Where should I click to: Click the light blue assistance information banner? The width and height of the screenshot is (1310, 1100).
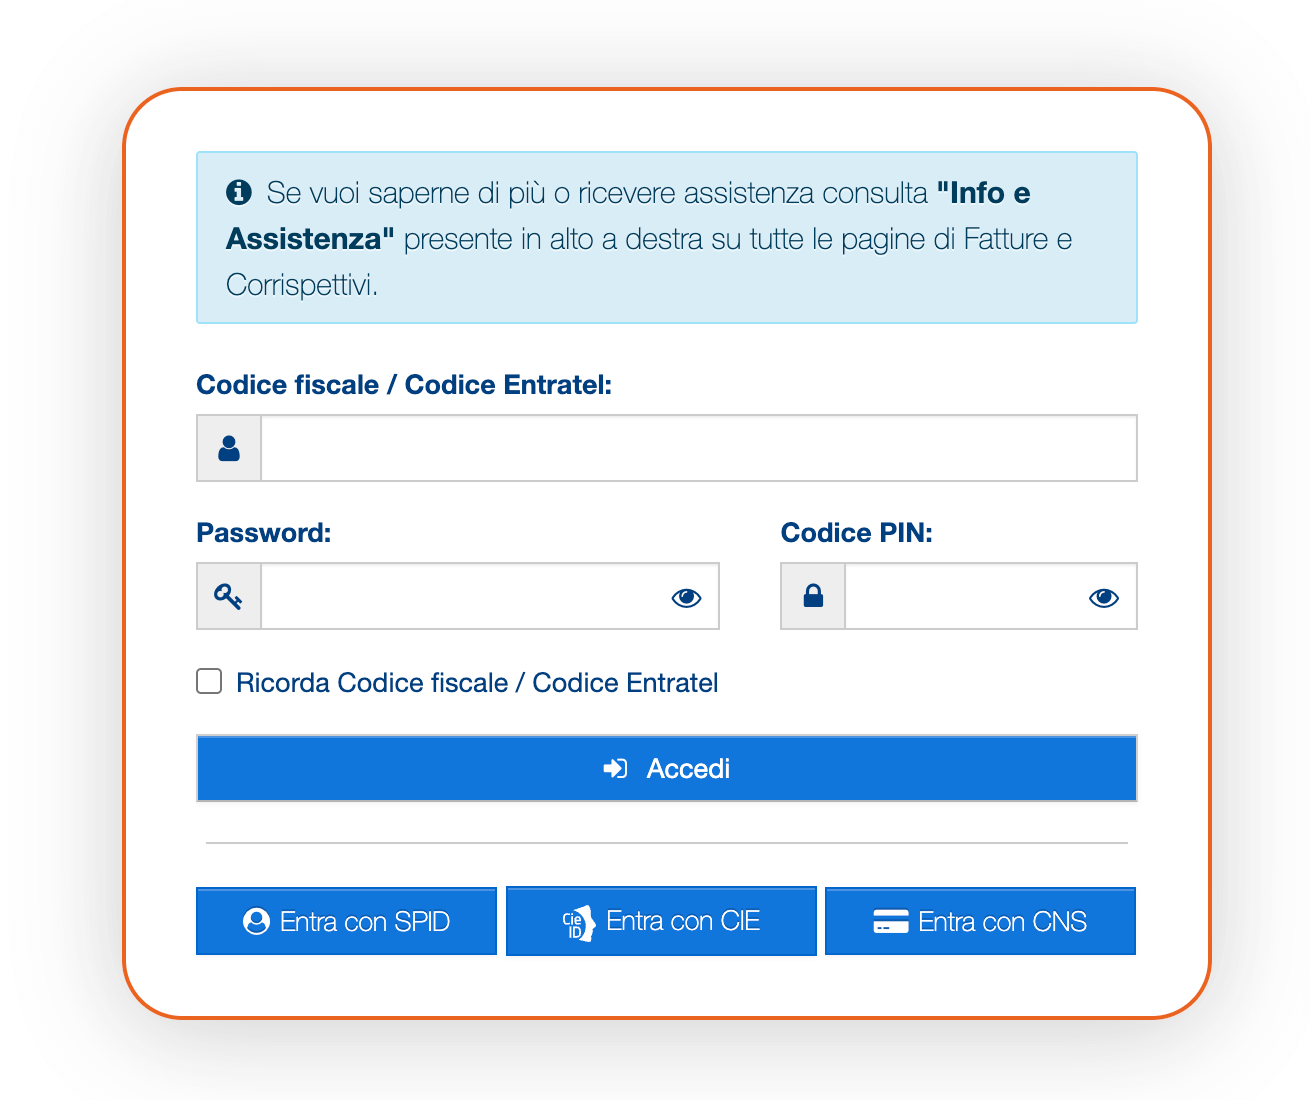[666, 238]
